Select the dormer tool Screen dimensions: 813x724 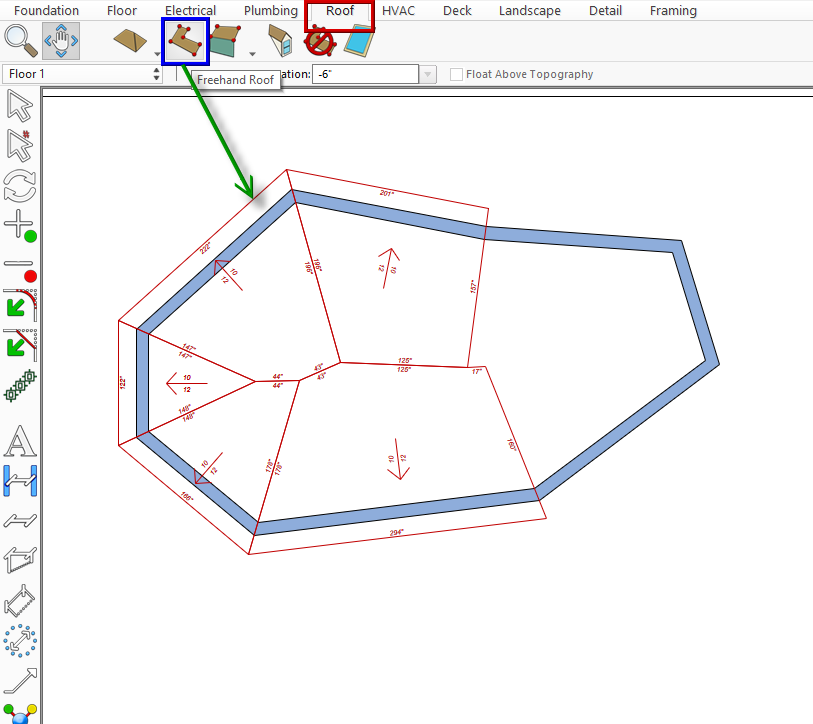(281, 41)
